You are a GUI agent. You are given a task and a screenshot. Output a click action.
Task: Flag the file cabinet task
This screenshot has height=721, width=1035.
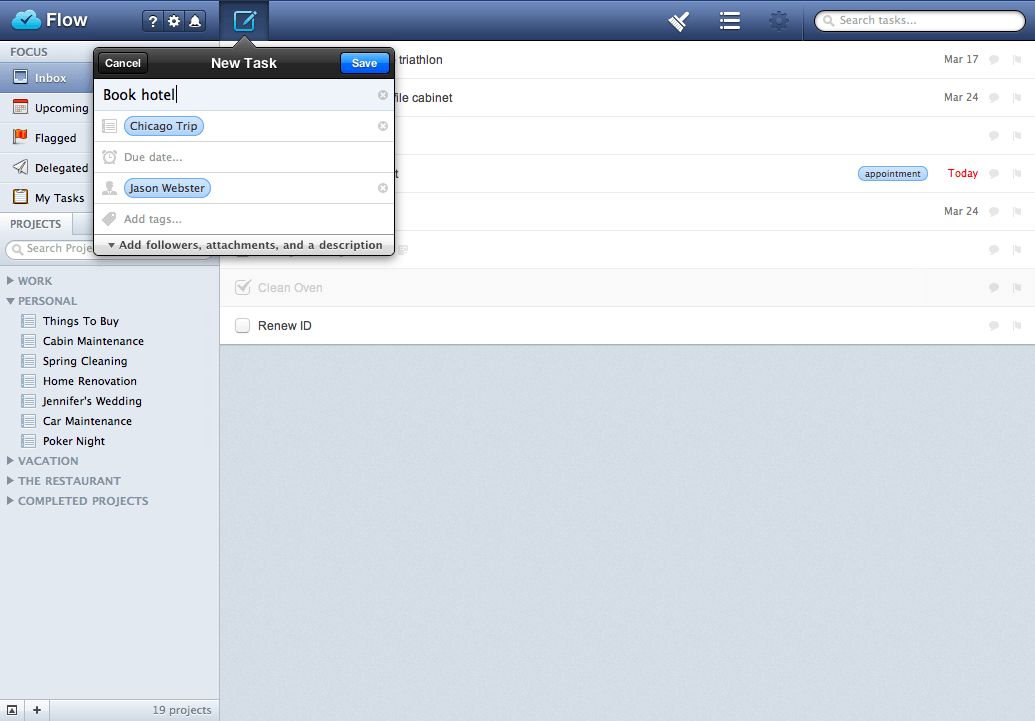click(1017, 97)
